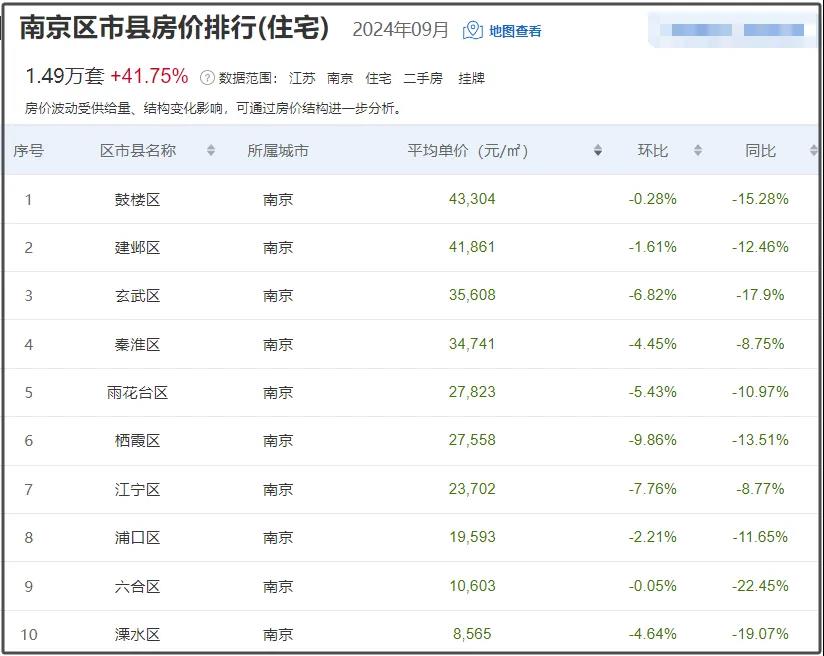Click the map view icon

(x=473, y=30)
